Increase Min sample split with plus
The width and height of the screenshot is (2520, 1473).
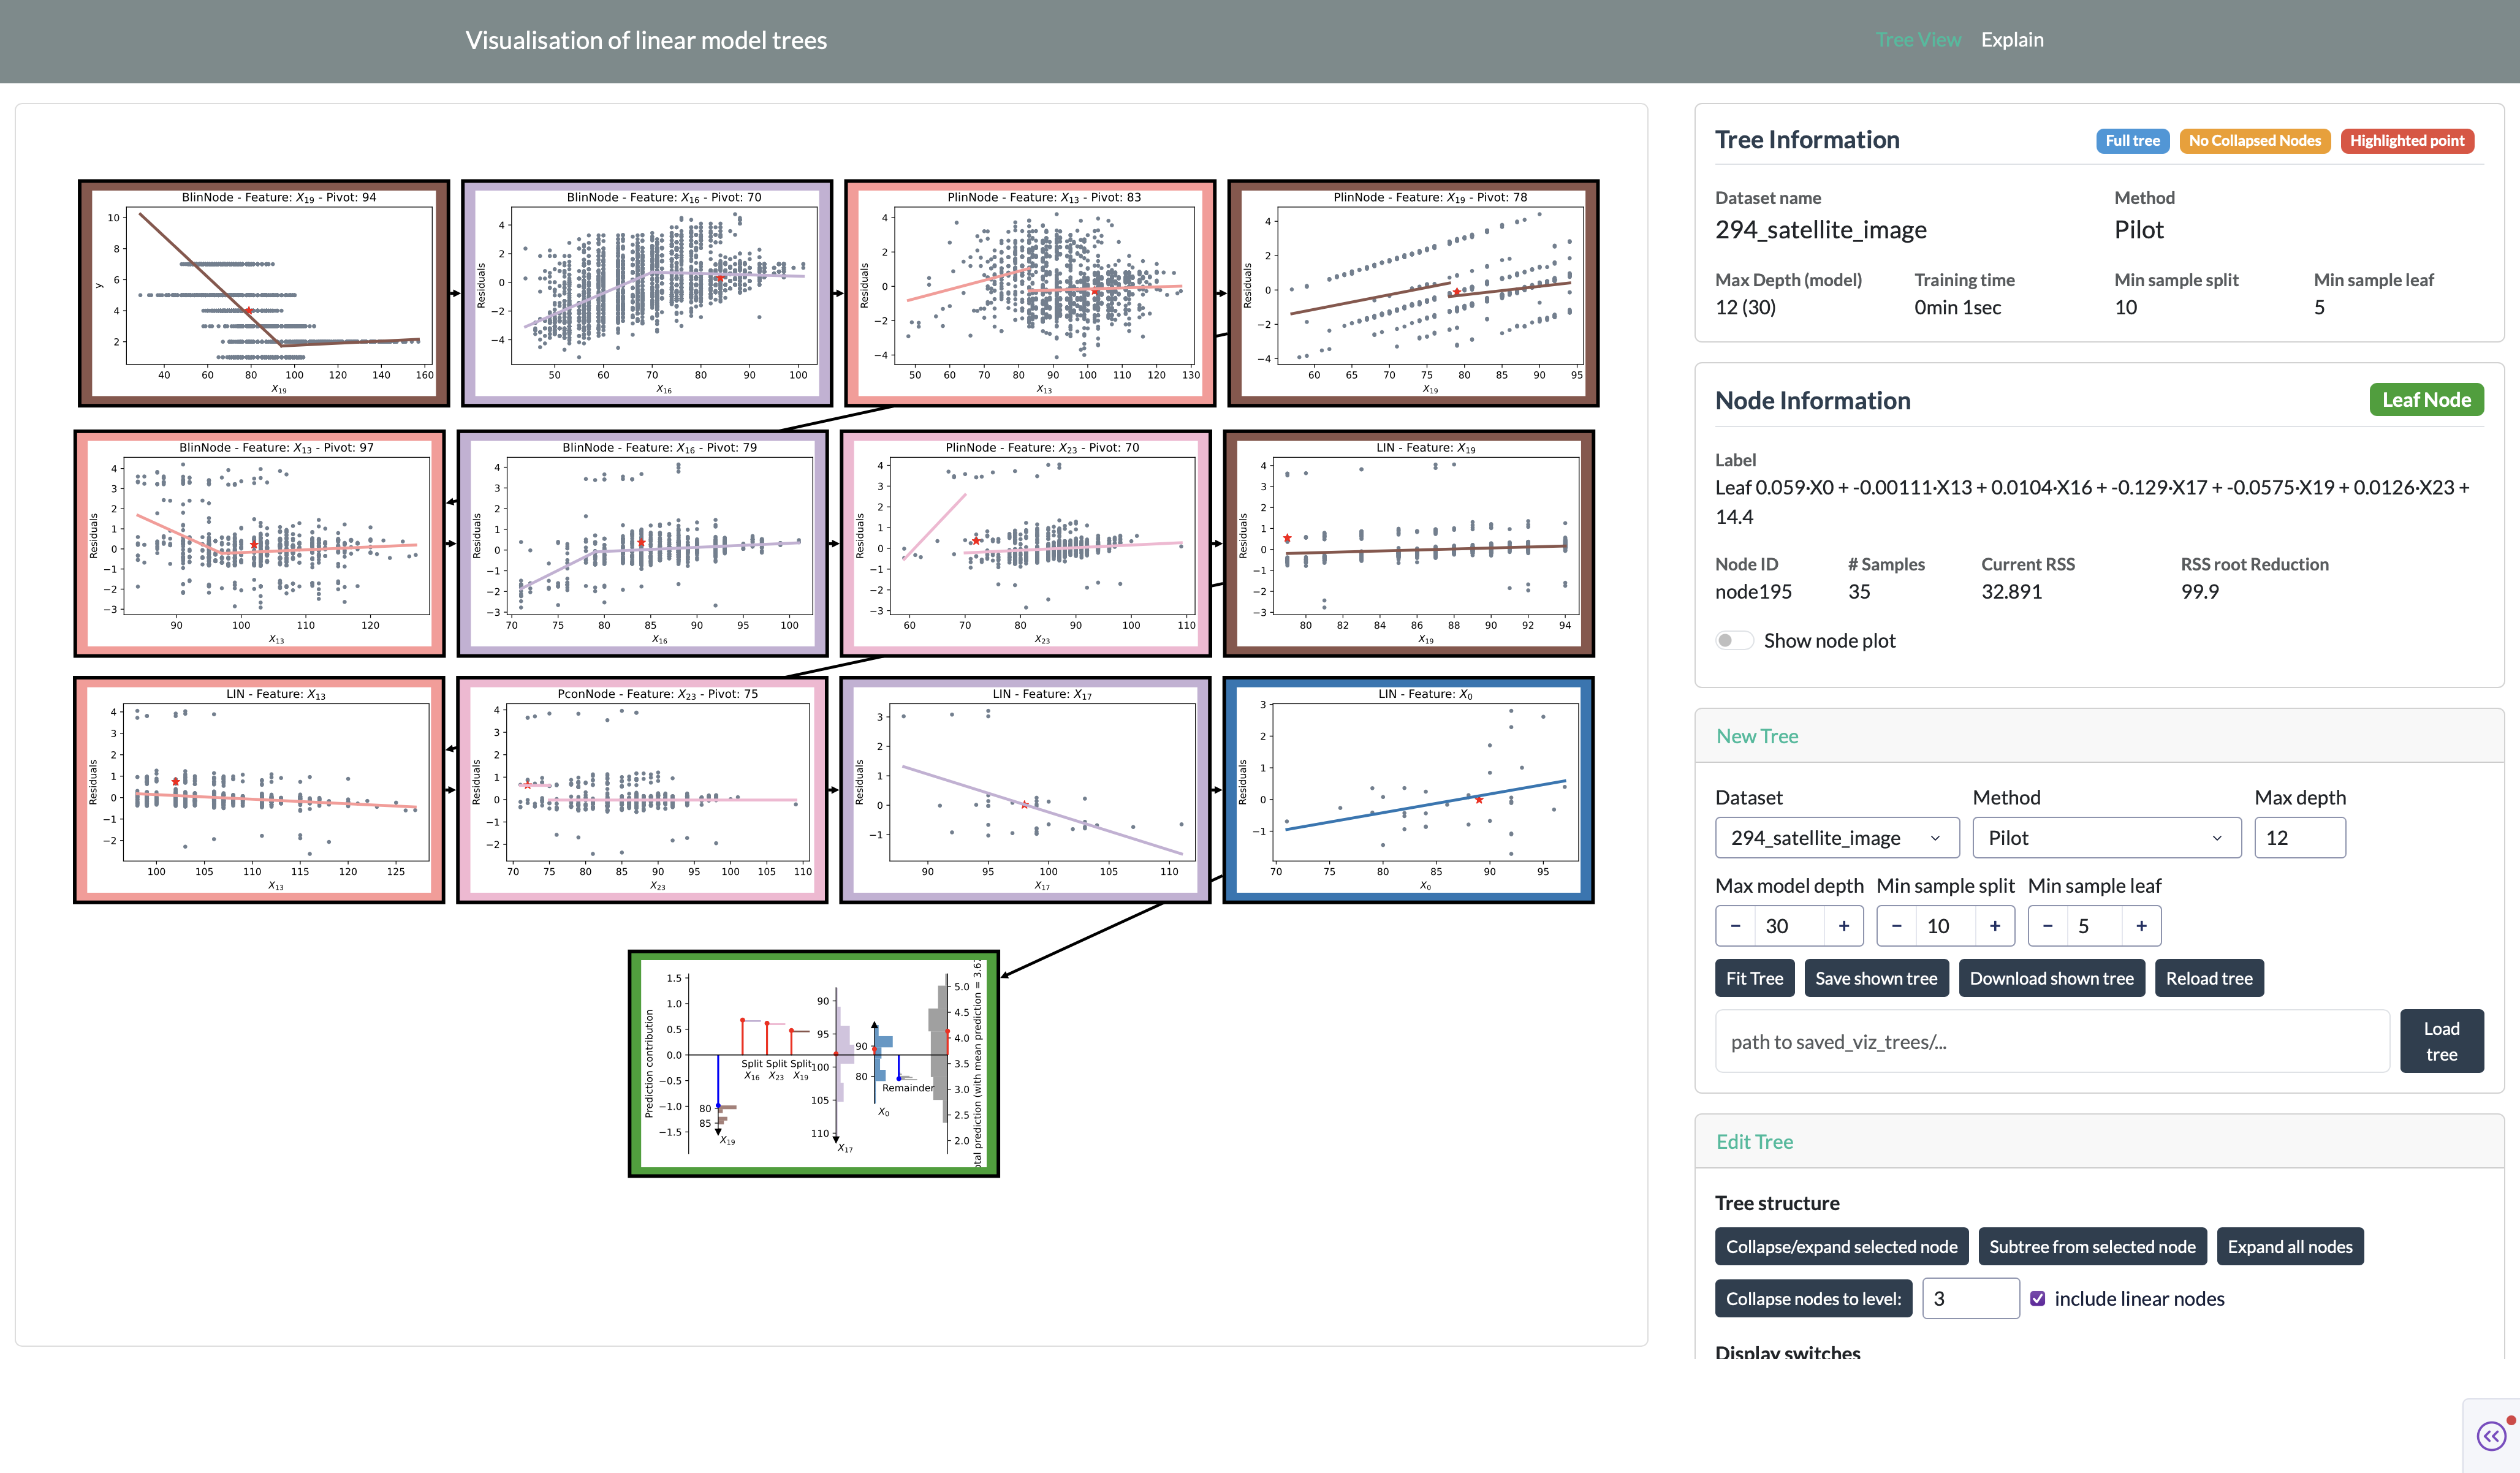[1995, 926]
